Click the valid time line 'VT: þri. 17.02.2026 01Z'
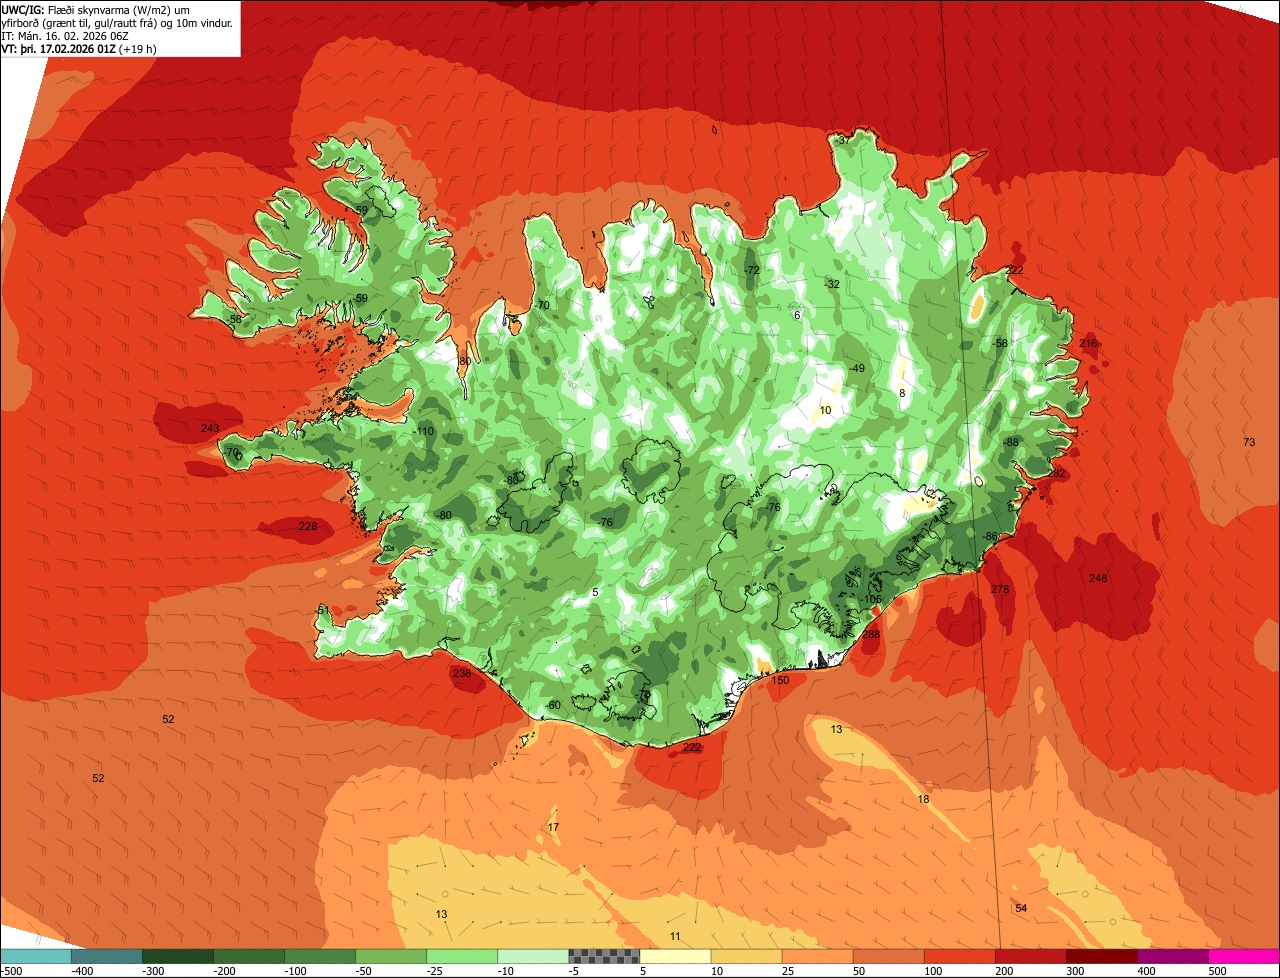The width and height of the screenshot is (1280, 978). [x=58, y=49]
